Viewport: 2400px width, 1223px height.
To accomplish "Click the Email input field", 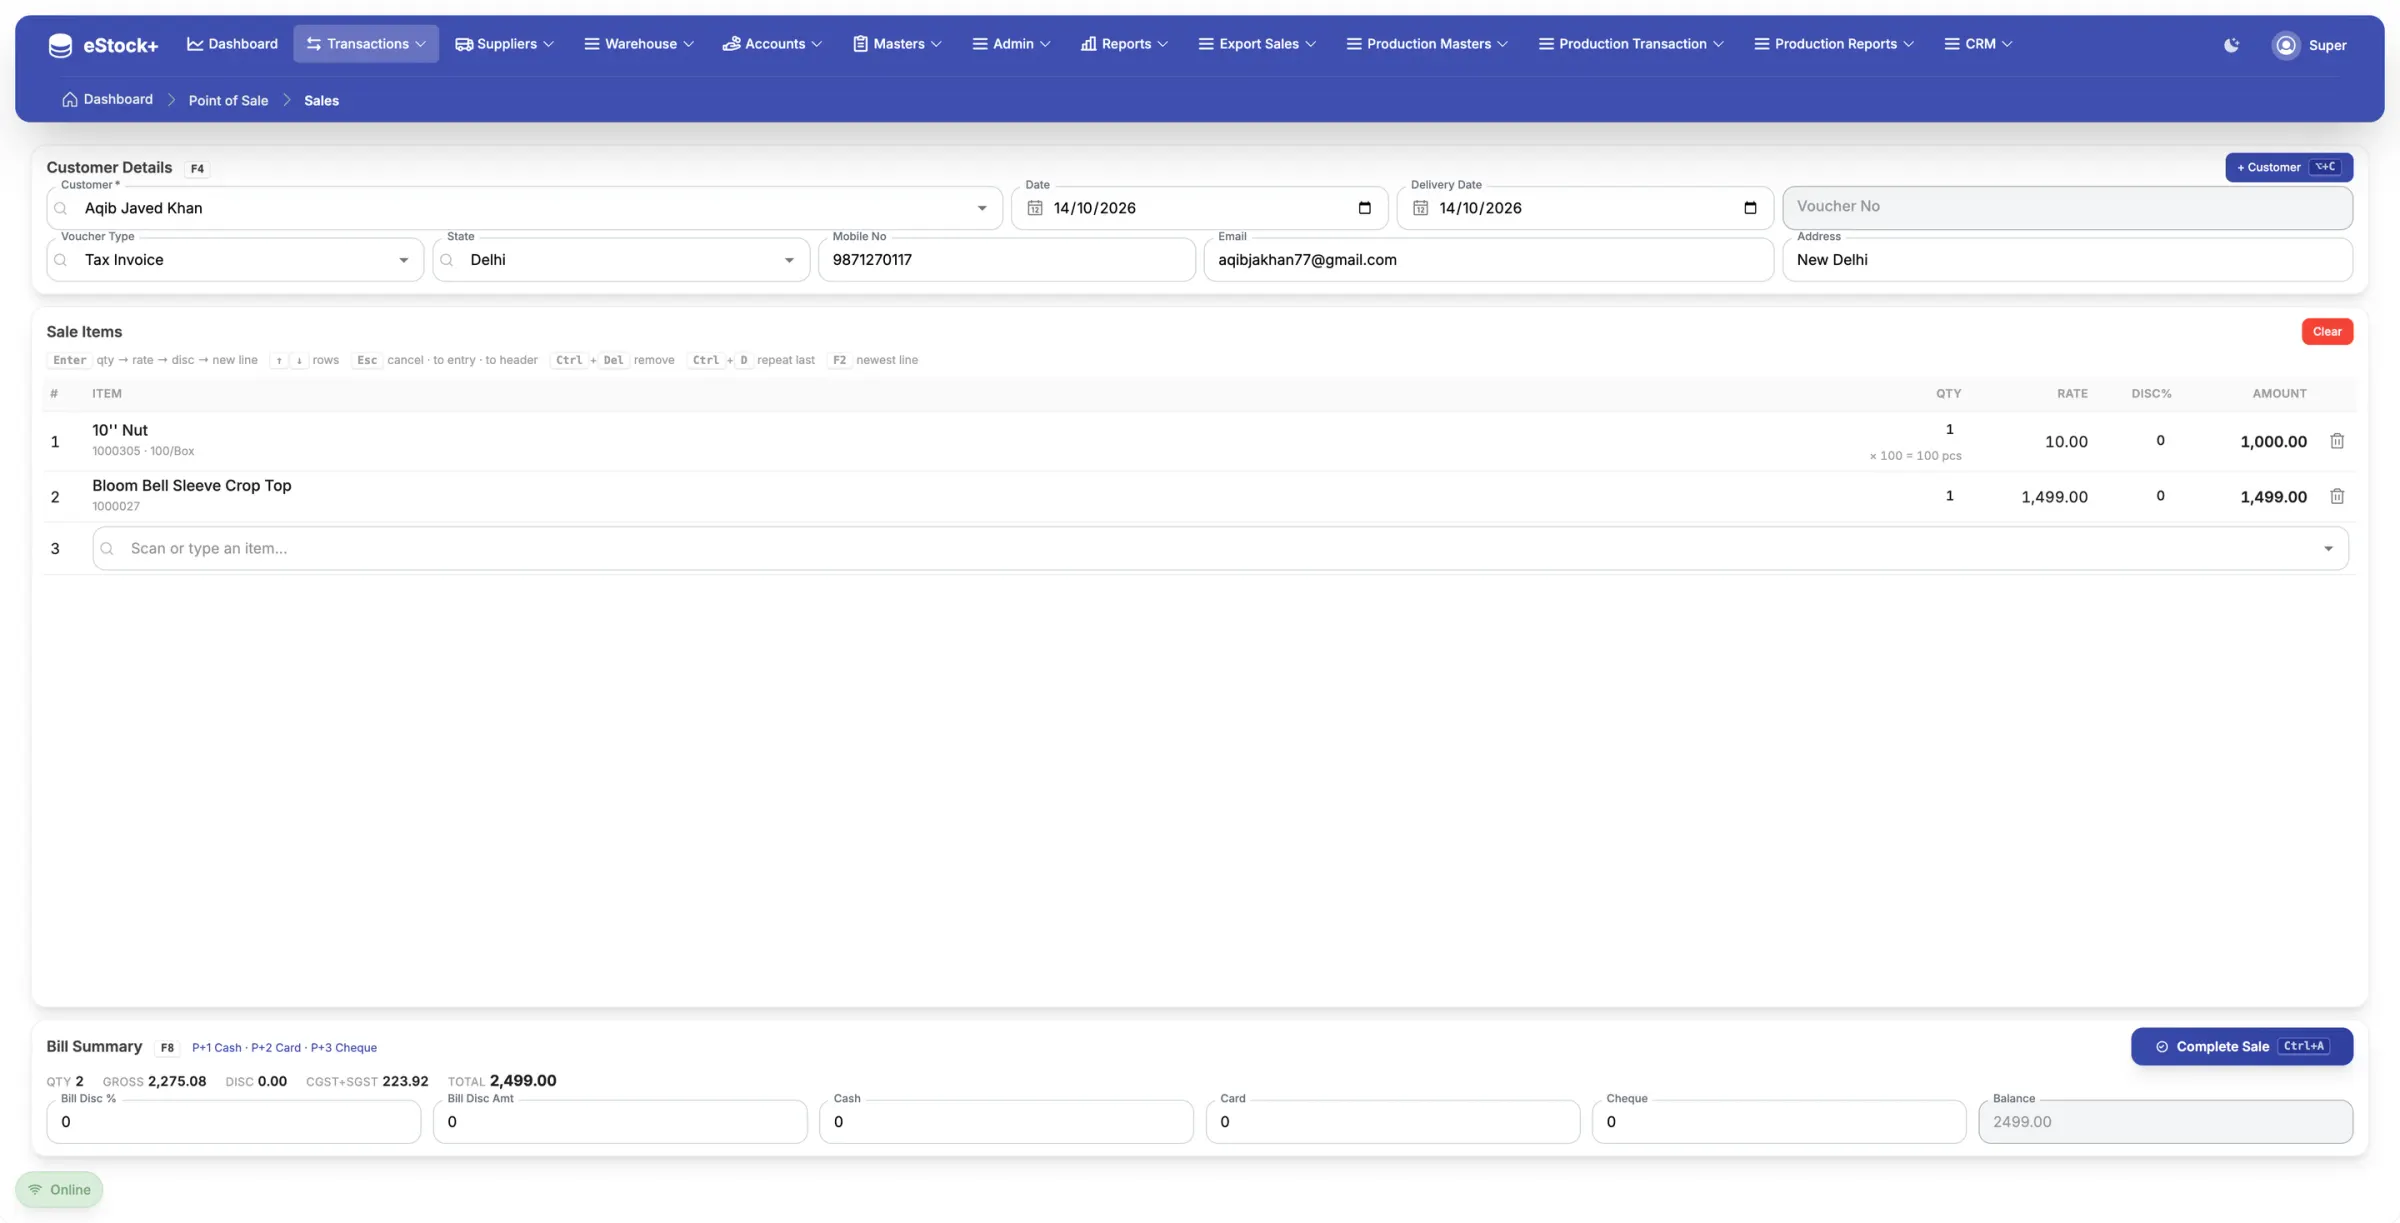I will (1489, 260).
